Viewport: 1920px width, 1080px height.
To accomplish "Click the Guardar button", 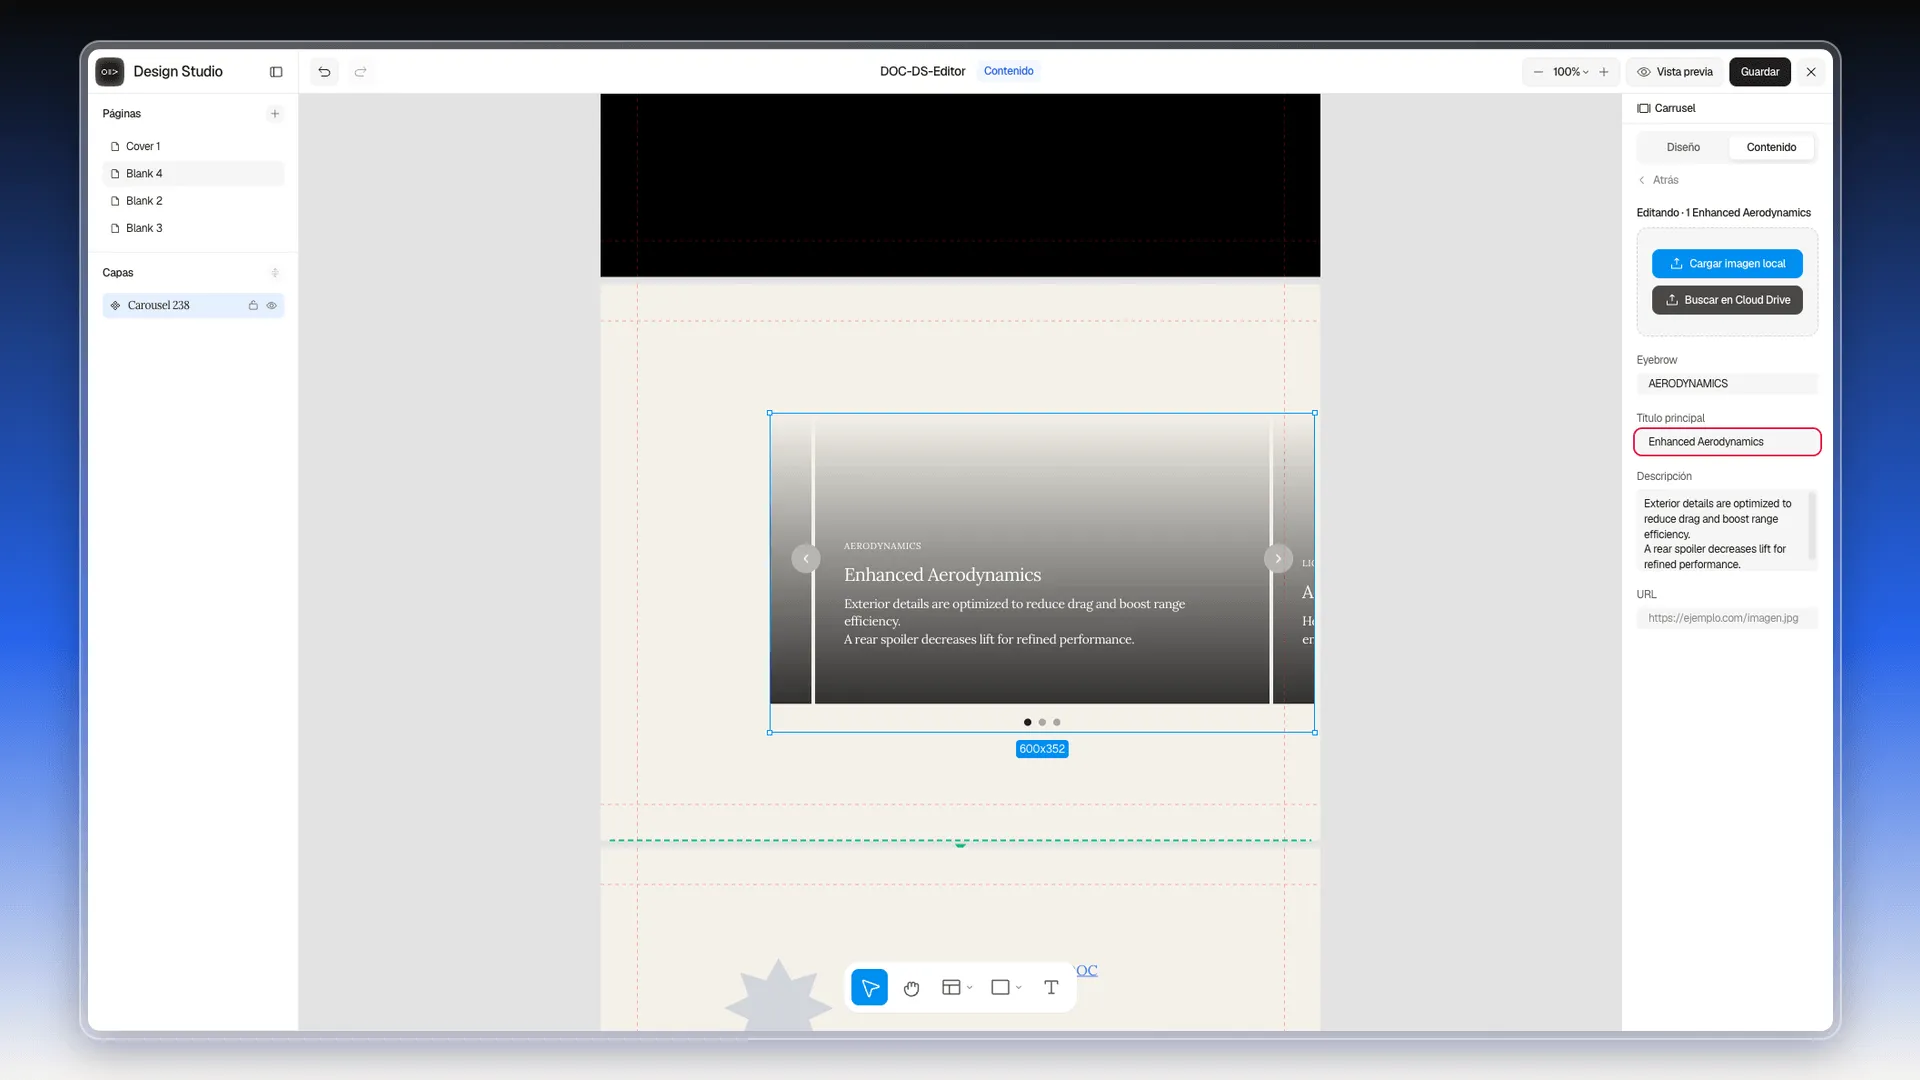I will click(1760, 72).
